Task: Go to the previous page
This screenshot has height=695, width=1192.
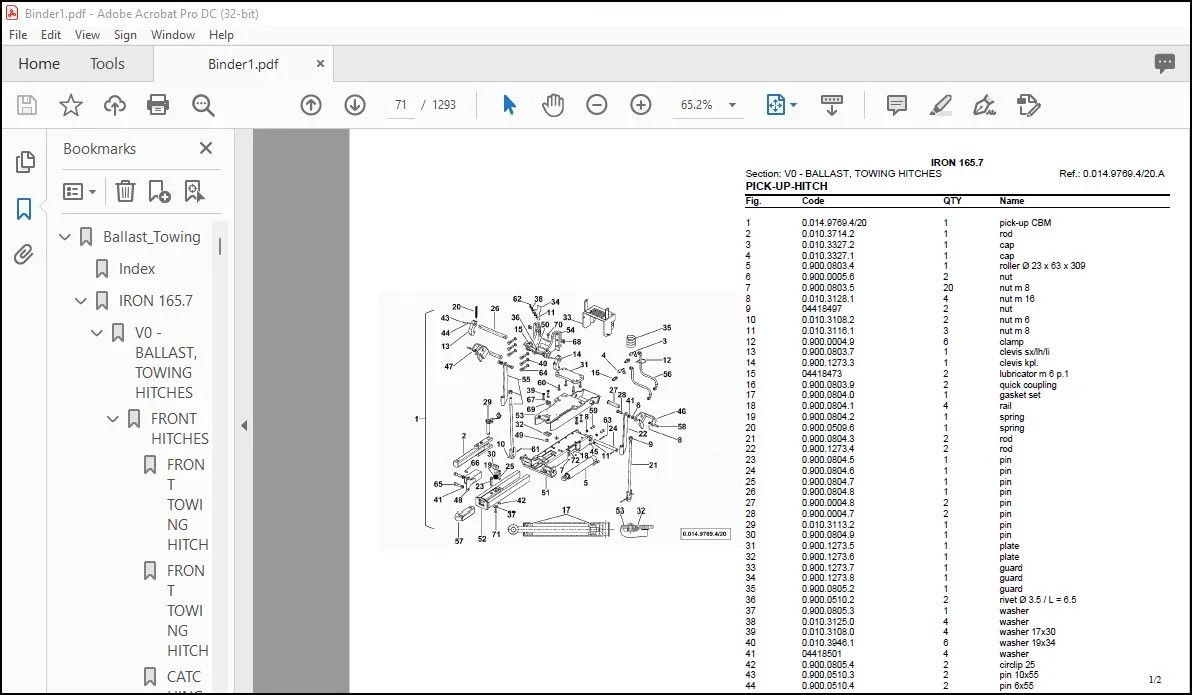Action: [311, 105]
